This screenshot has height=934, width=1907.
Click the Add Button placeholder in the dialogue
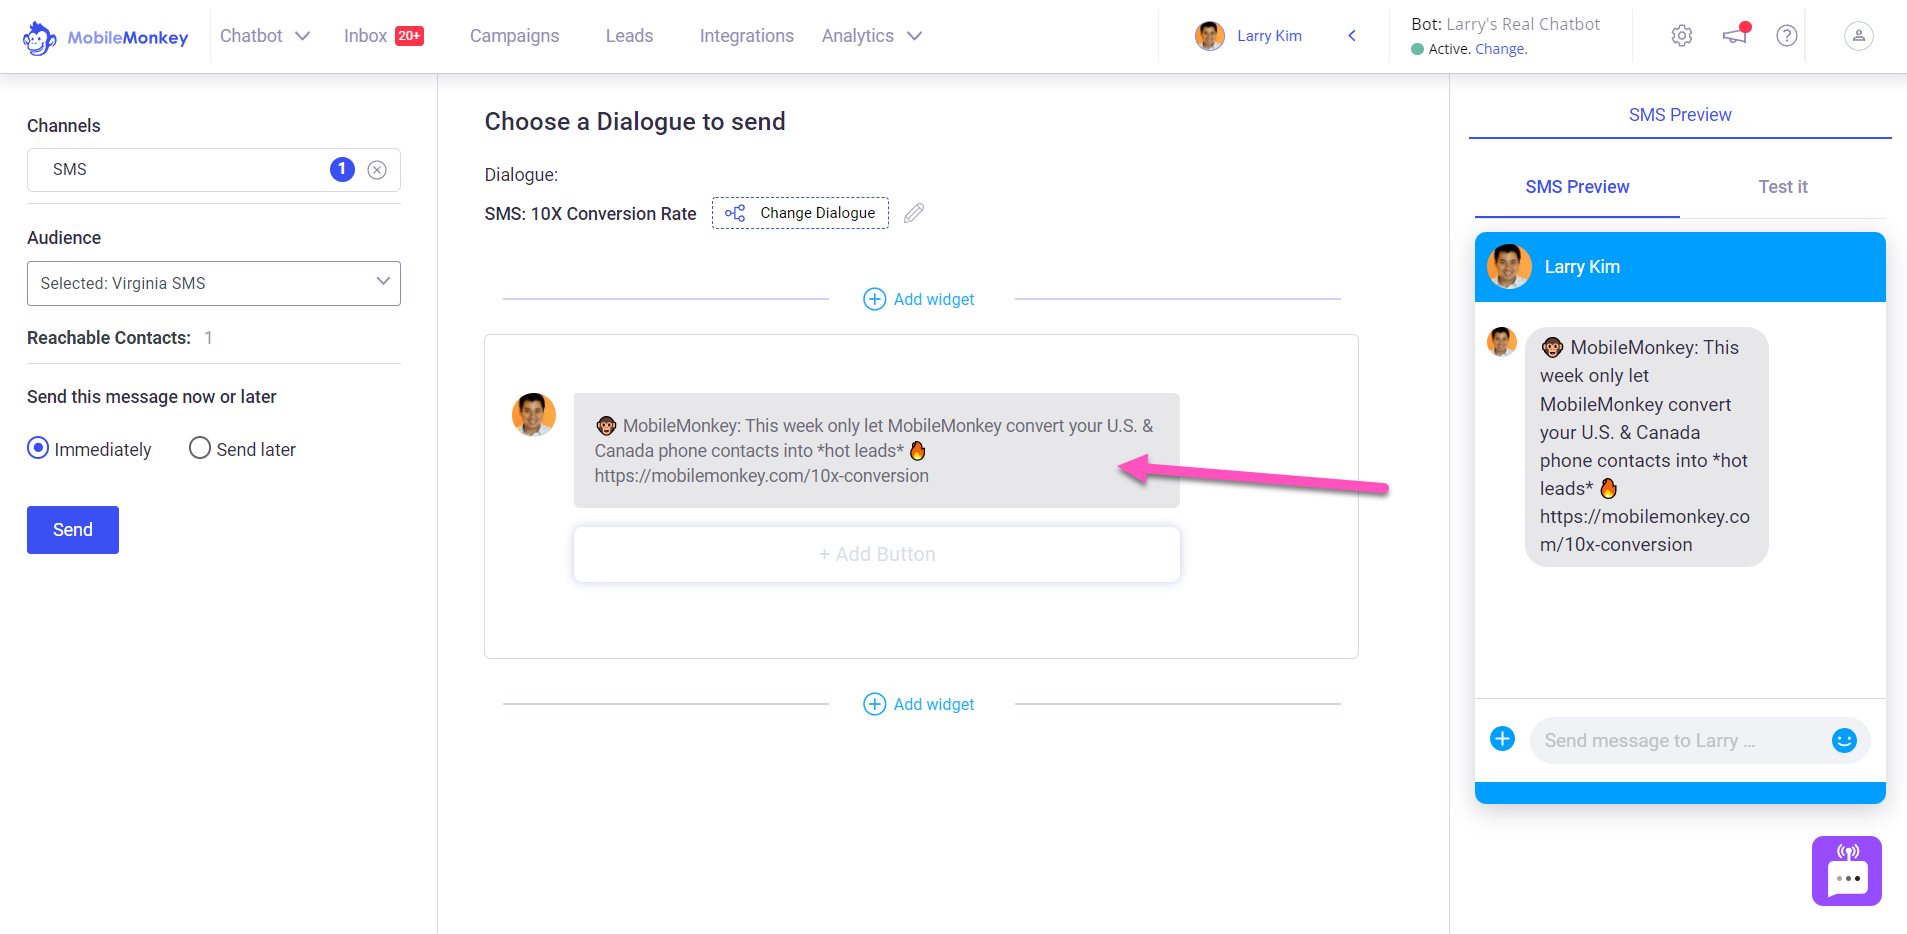coord(877,553)
